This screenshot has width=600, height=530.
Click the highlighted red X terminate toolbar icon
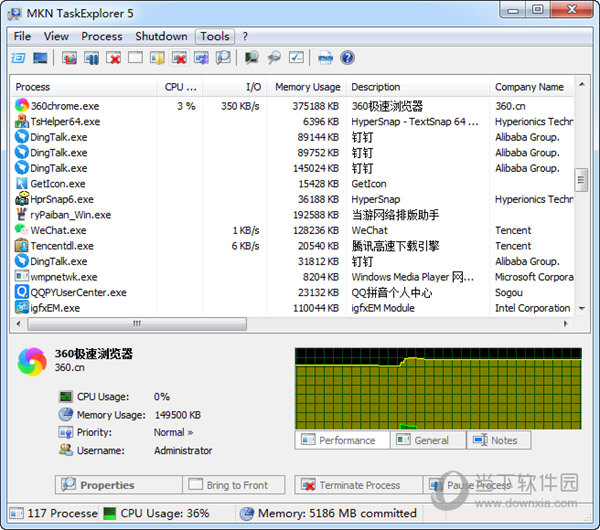(179, 58)
